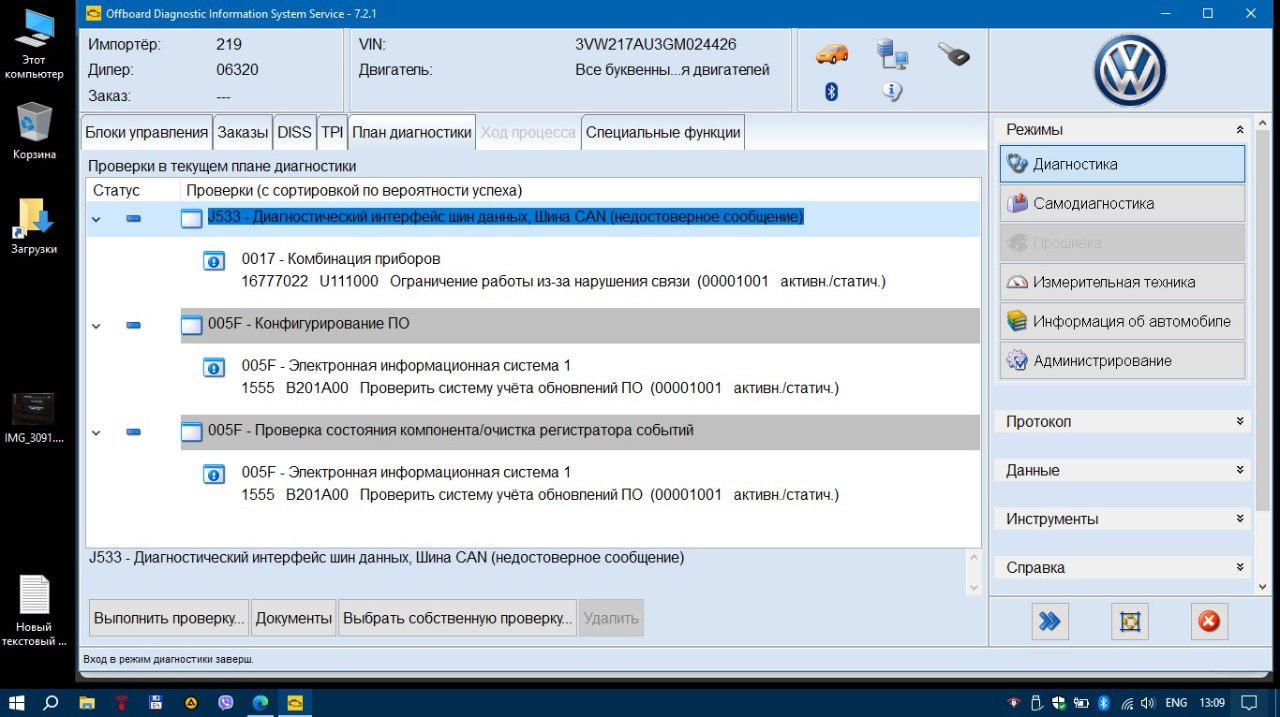Viewport: 1280px width, 717px height.
Task: Click taskbar search magnifier icon
Action: [52, 703]
